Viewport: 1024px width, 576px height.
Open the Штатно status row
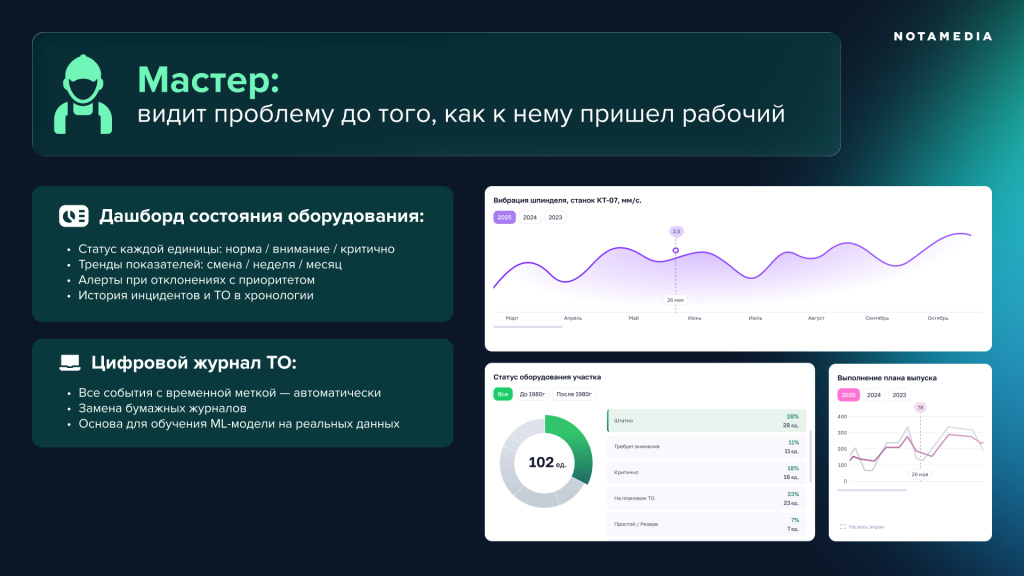(707, 421)
